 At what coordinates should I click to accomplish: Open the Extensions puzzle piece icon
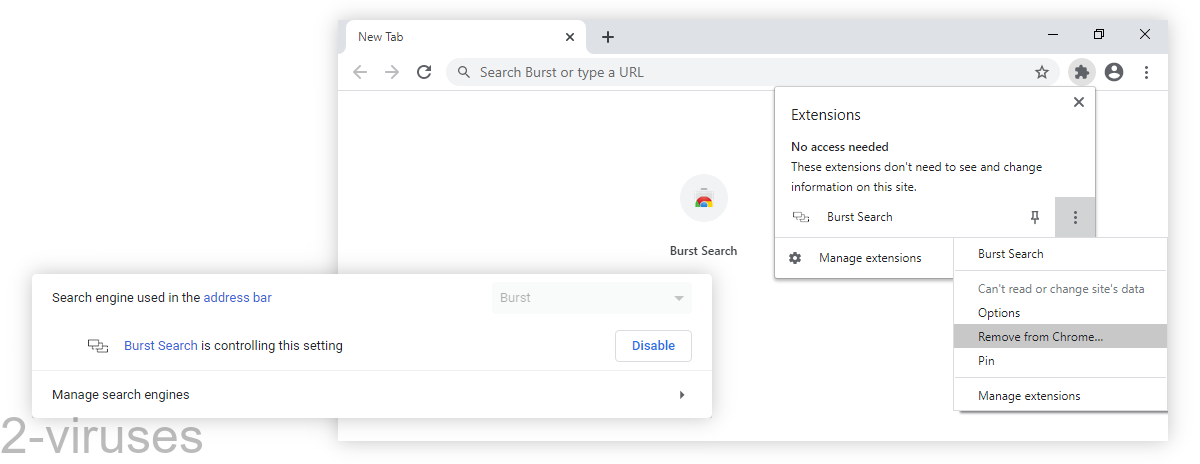tap(1081, 72)
